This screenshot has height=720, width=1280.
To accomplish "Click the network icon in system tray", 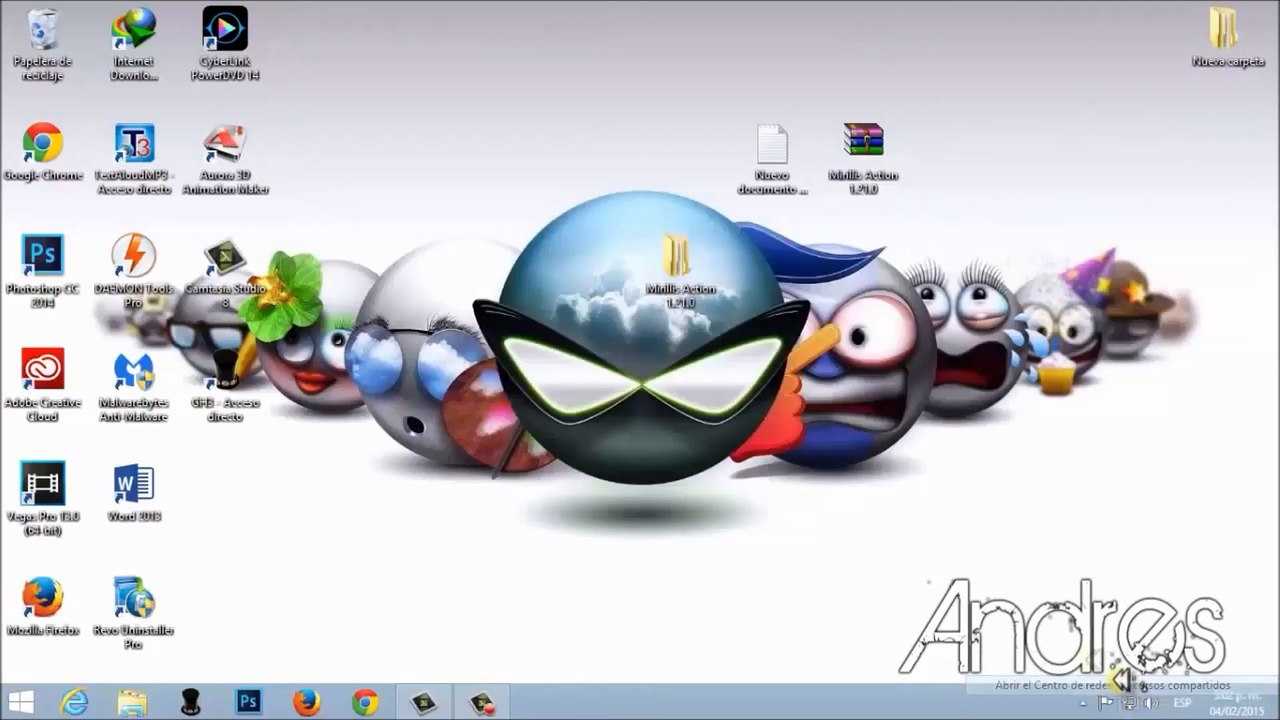I will pyautogui.click(x=1128, y=703).
